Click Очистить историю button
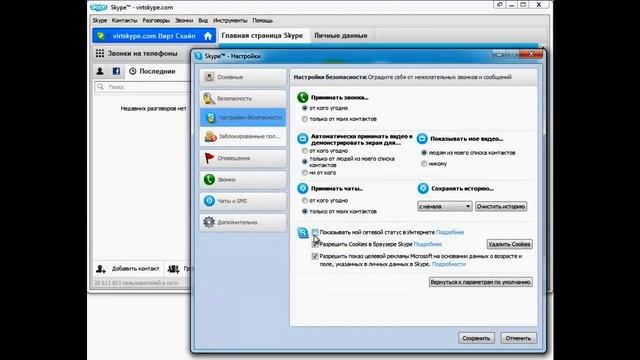This screenshot has height=360, width=640. coord(501,207)
